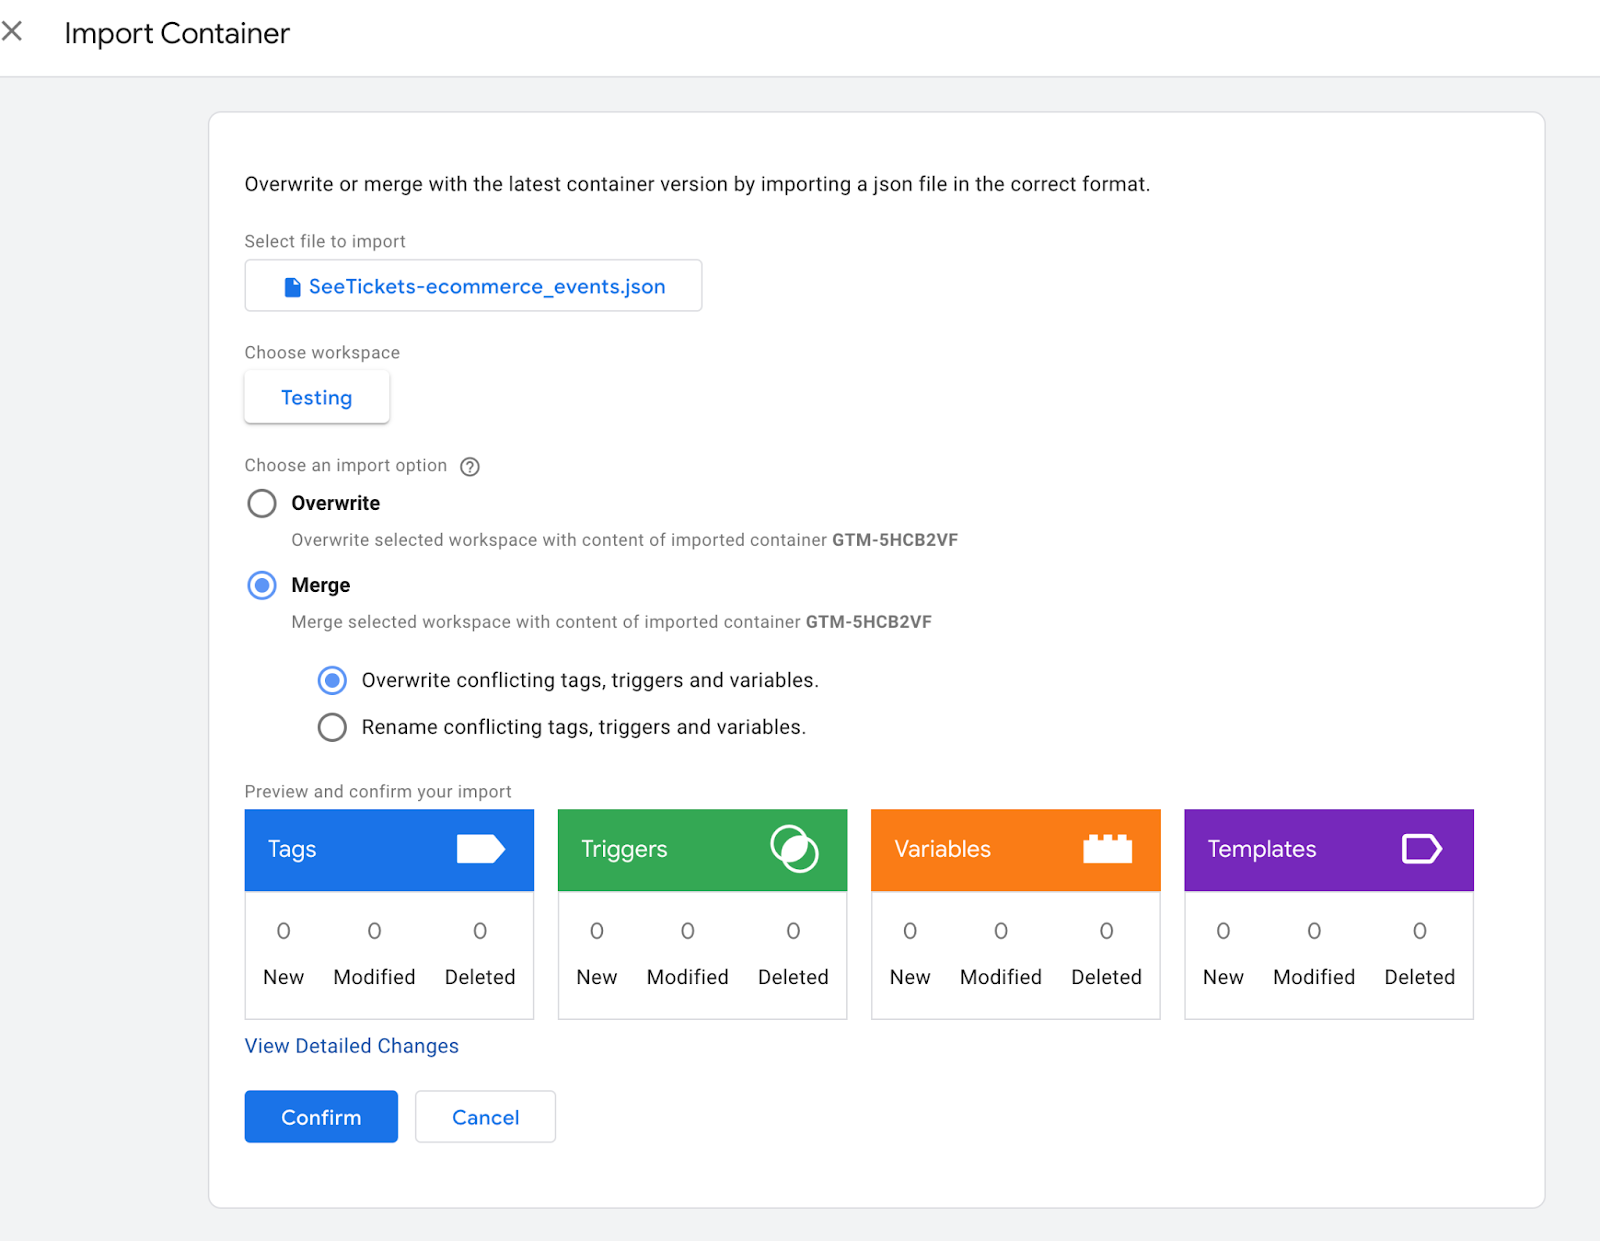
Task: Change the Testing workspace
Action: pyautogui.click(x=317, y=397)
